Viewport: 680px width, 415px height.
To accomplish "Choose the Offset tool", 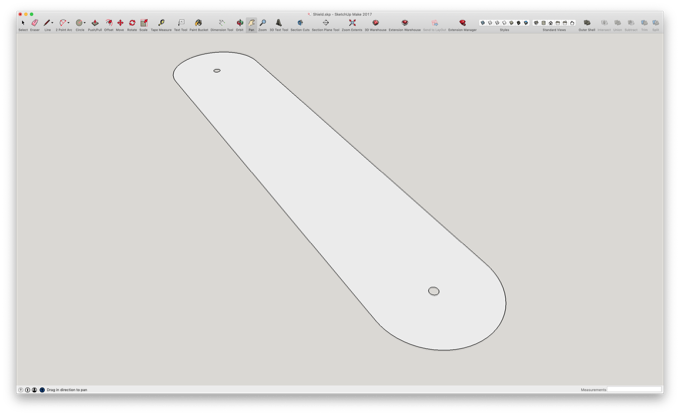I will coord(109,23).
